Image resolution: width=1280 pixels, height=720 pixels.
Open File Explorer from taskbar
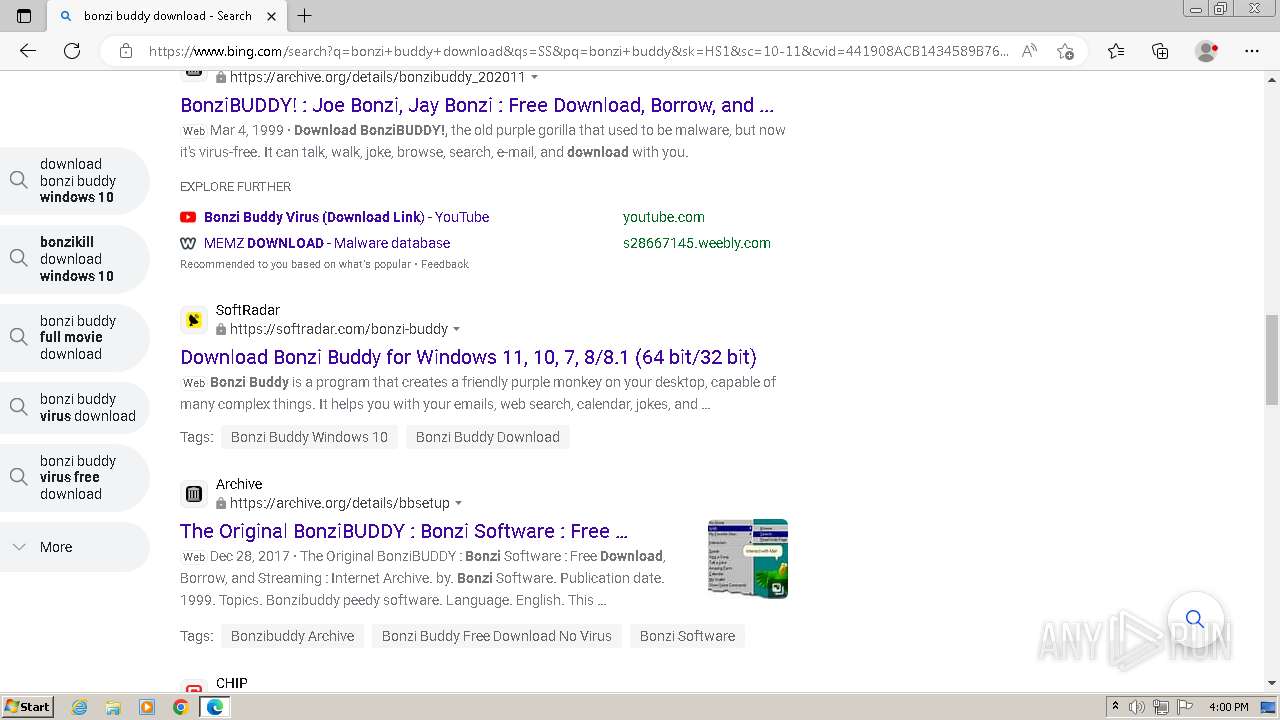113,707
